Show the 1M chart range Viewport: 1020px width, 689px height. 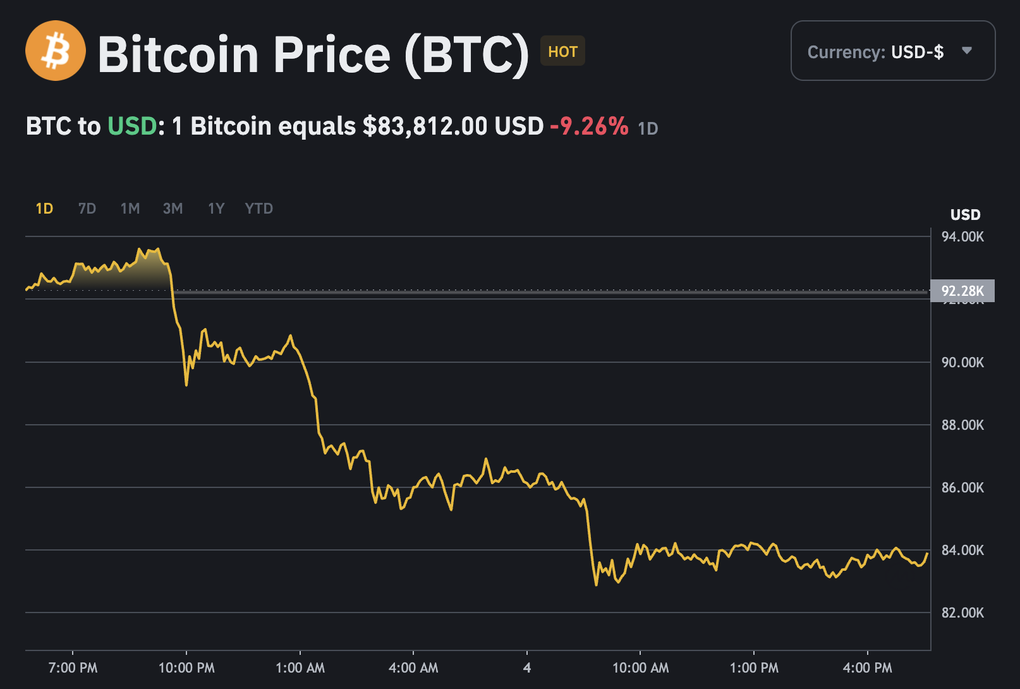pos(130,209)
